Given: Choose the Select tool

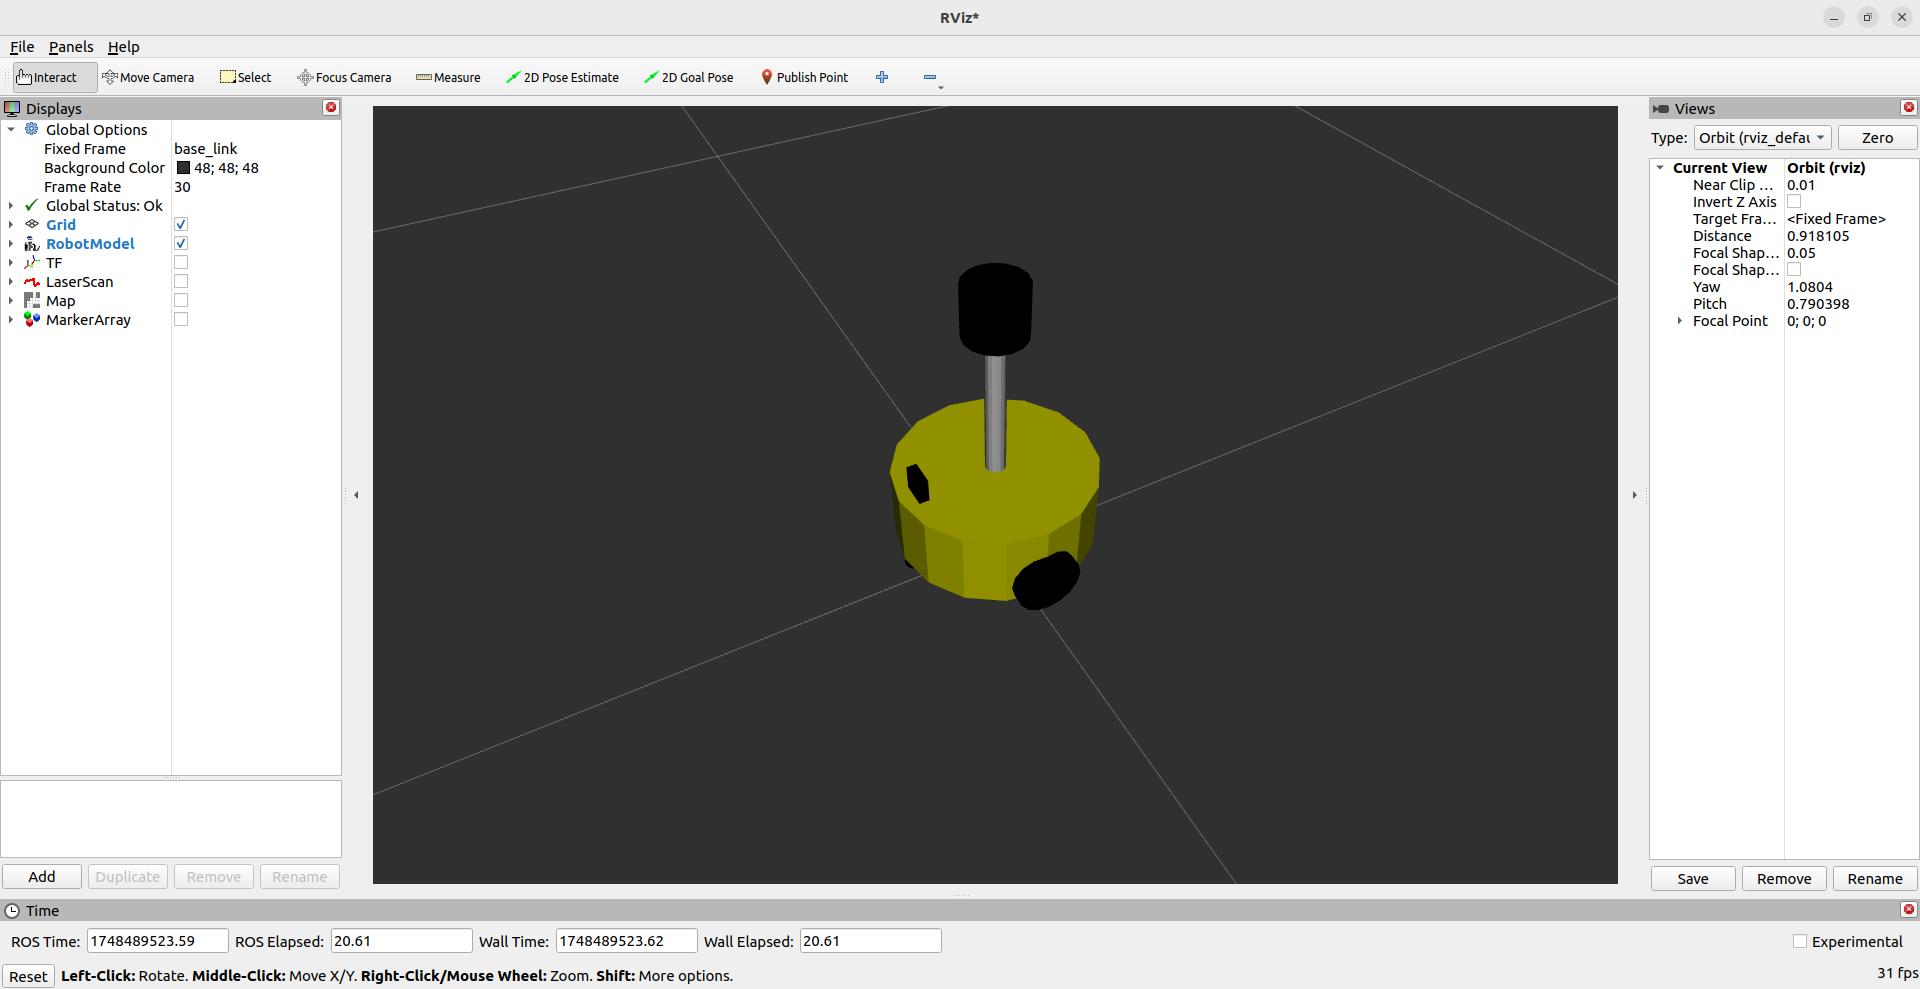Looking at the screenshot, I should pos(246,77).
